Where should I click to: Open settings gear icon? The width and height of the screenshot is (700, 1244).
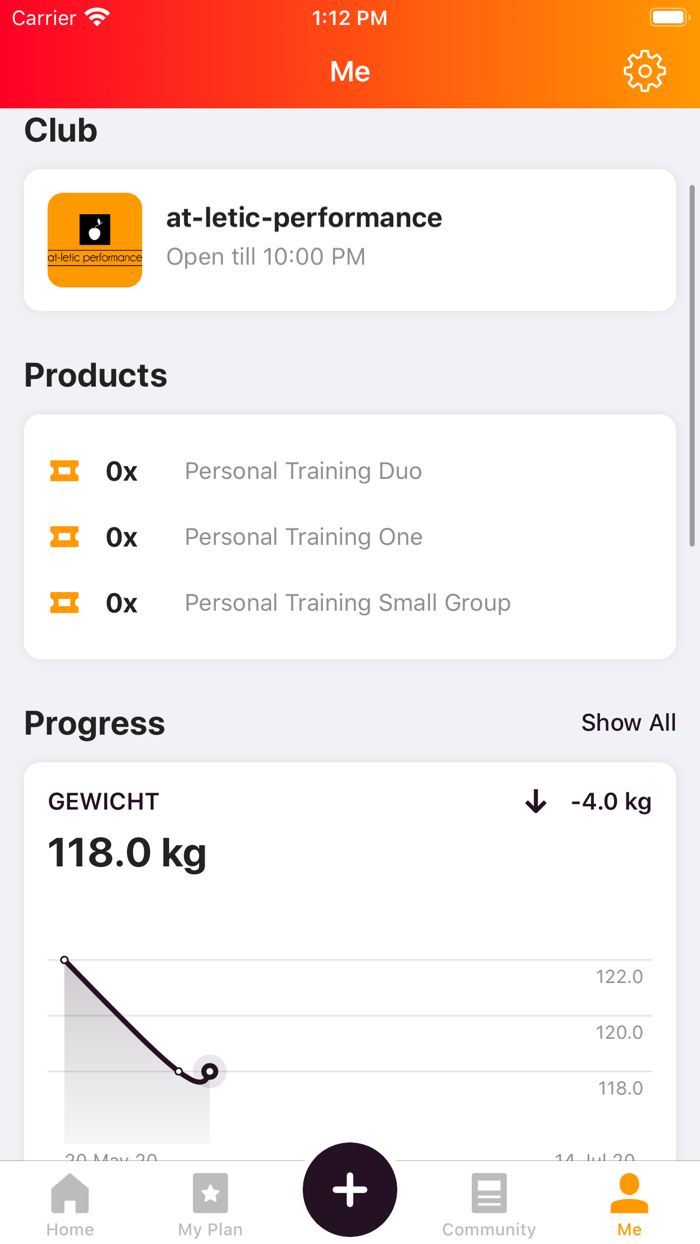click(x=644, y=71)
